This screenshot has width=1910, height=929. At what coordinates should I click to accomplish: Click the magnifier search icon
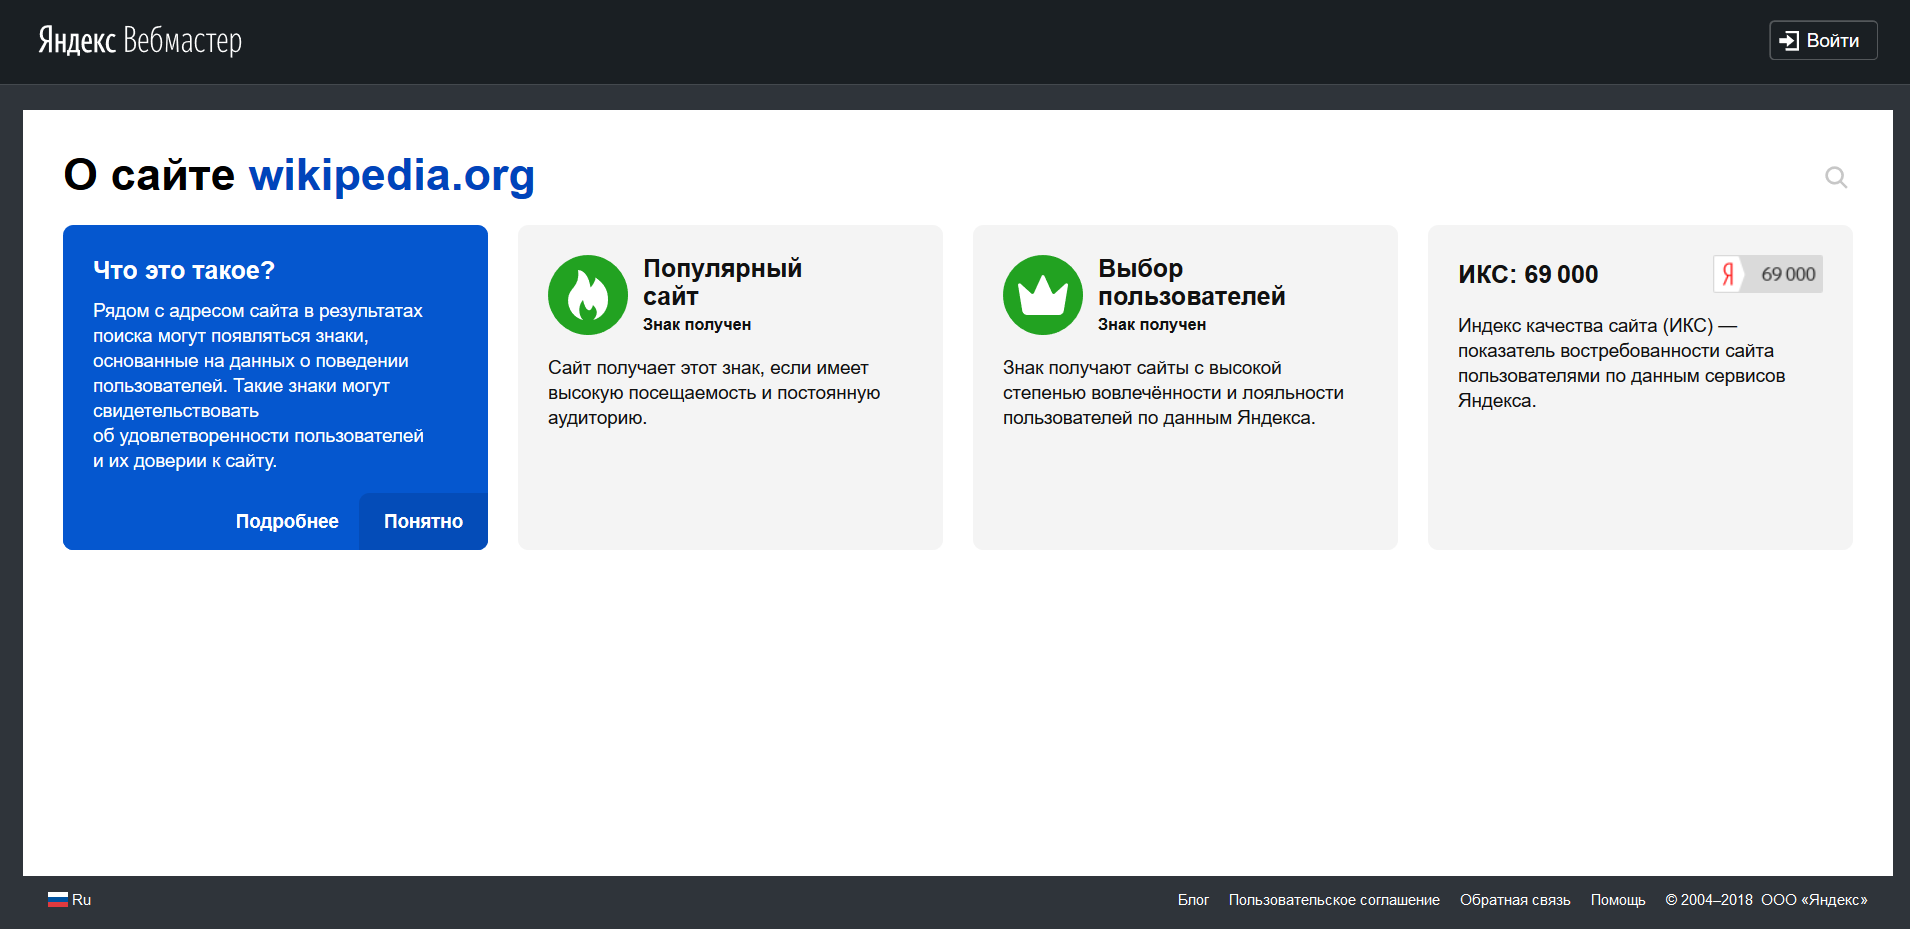(1836, 177)
